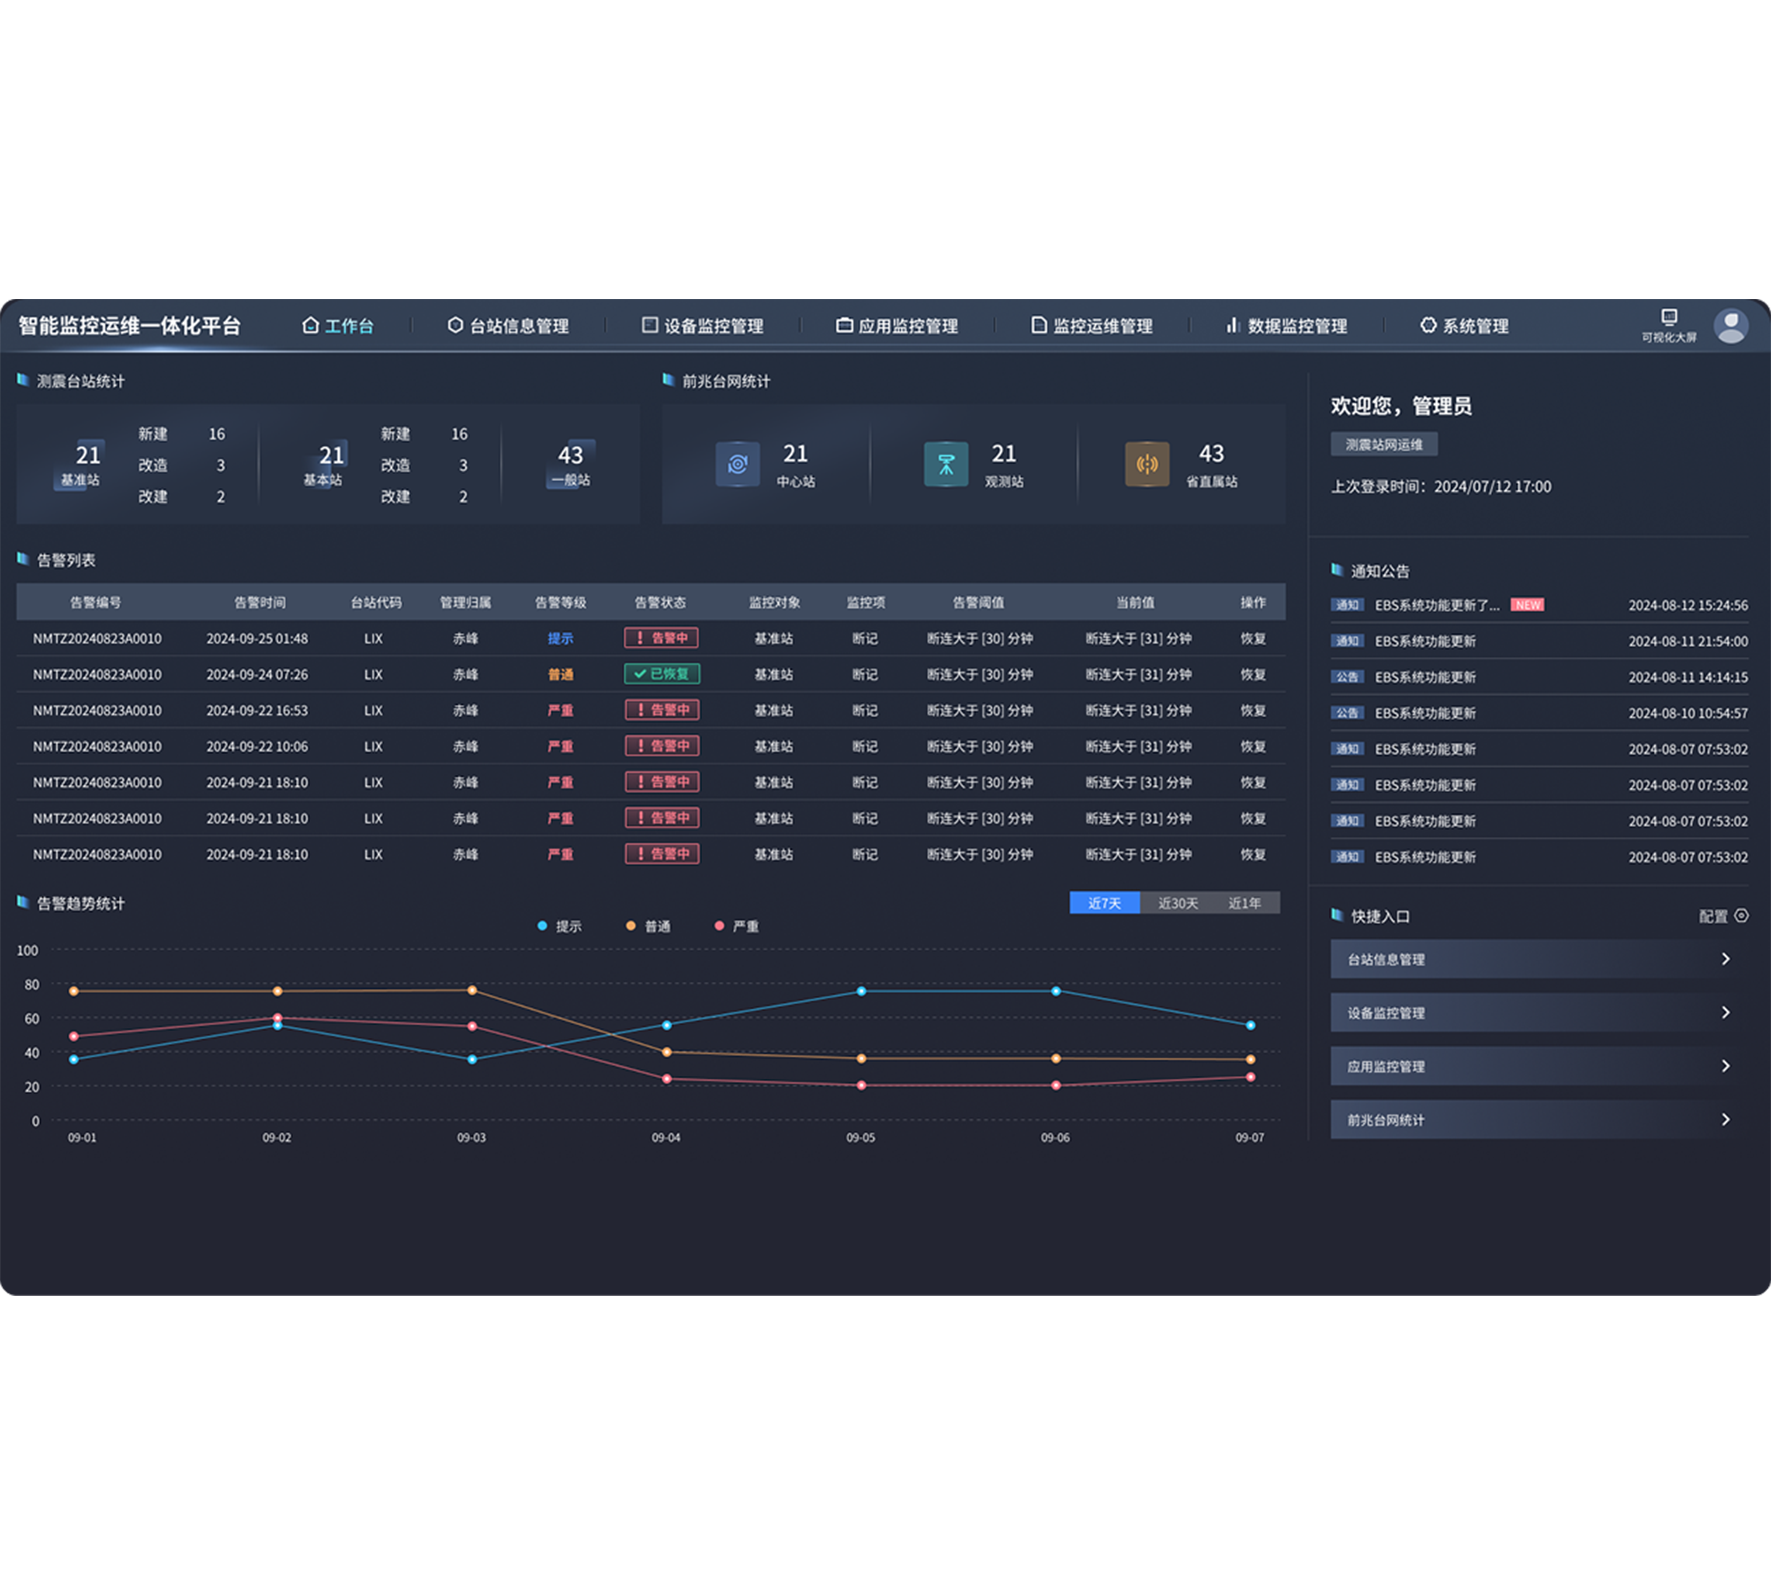1771x1594 pixels.
Task: Click the 一般站 count of 43
Action: pyautogui.click(x=570, y=455)
